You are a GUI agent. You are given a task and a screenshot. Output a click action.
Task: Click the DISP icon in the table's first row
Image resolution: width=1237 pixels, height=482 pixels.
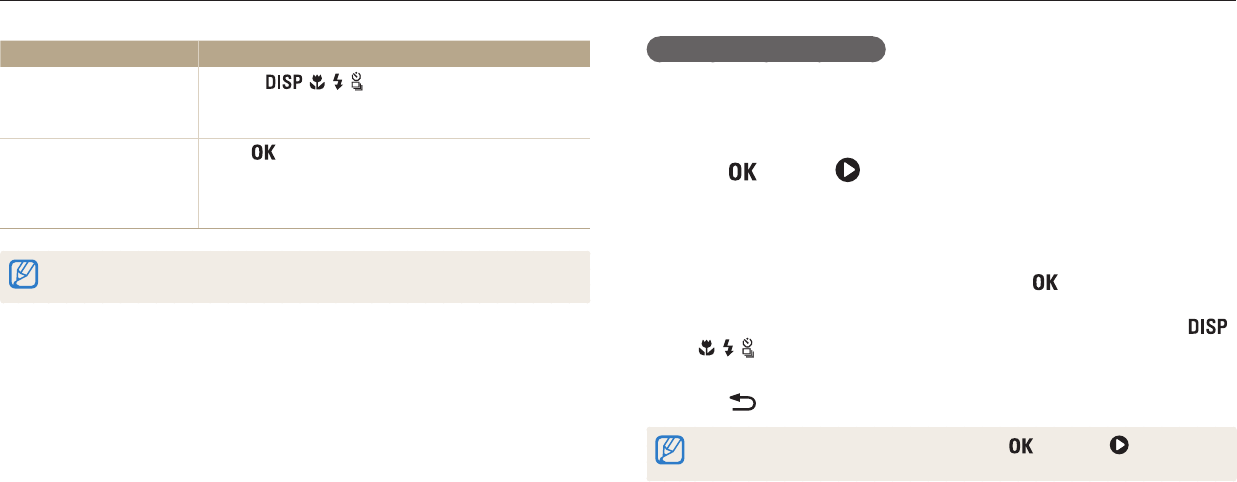283,84
